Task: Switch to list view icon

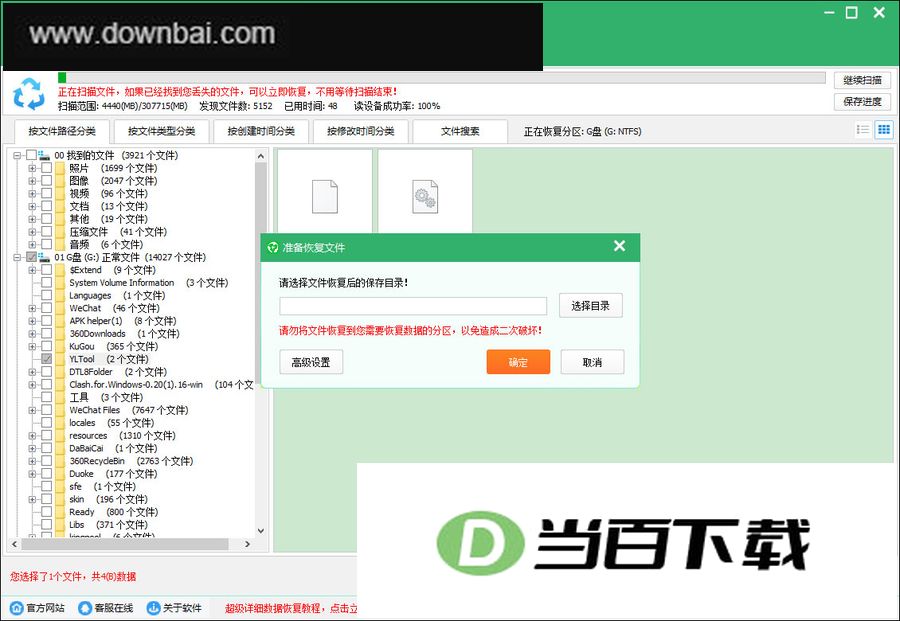Action: [863, 130]
